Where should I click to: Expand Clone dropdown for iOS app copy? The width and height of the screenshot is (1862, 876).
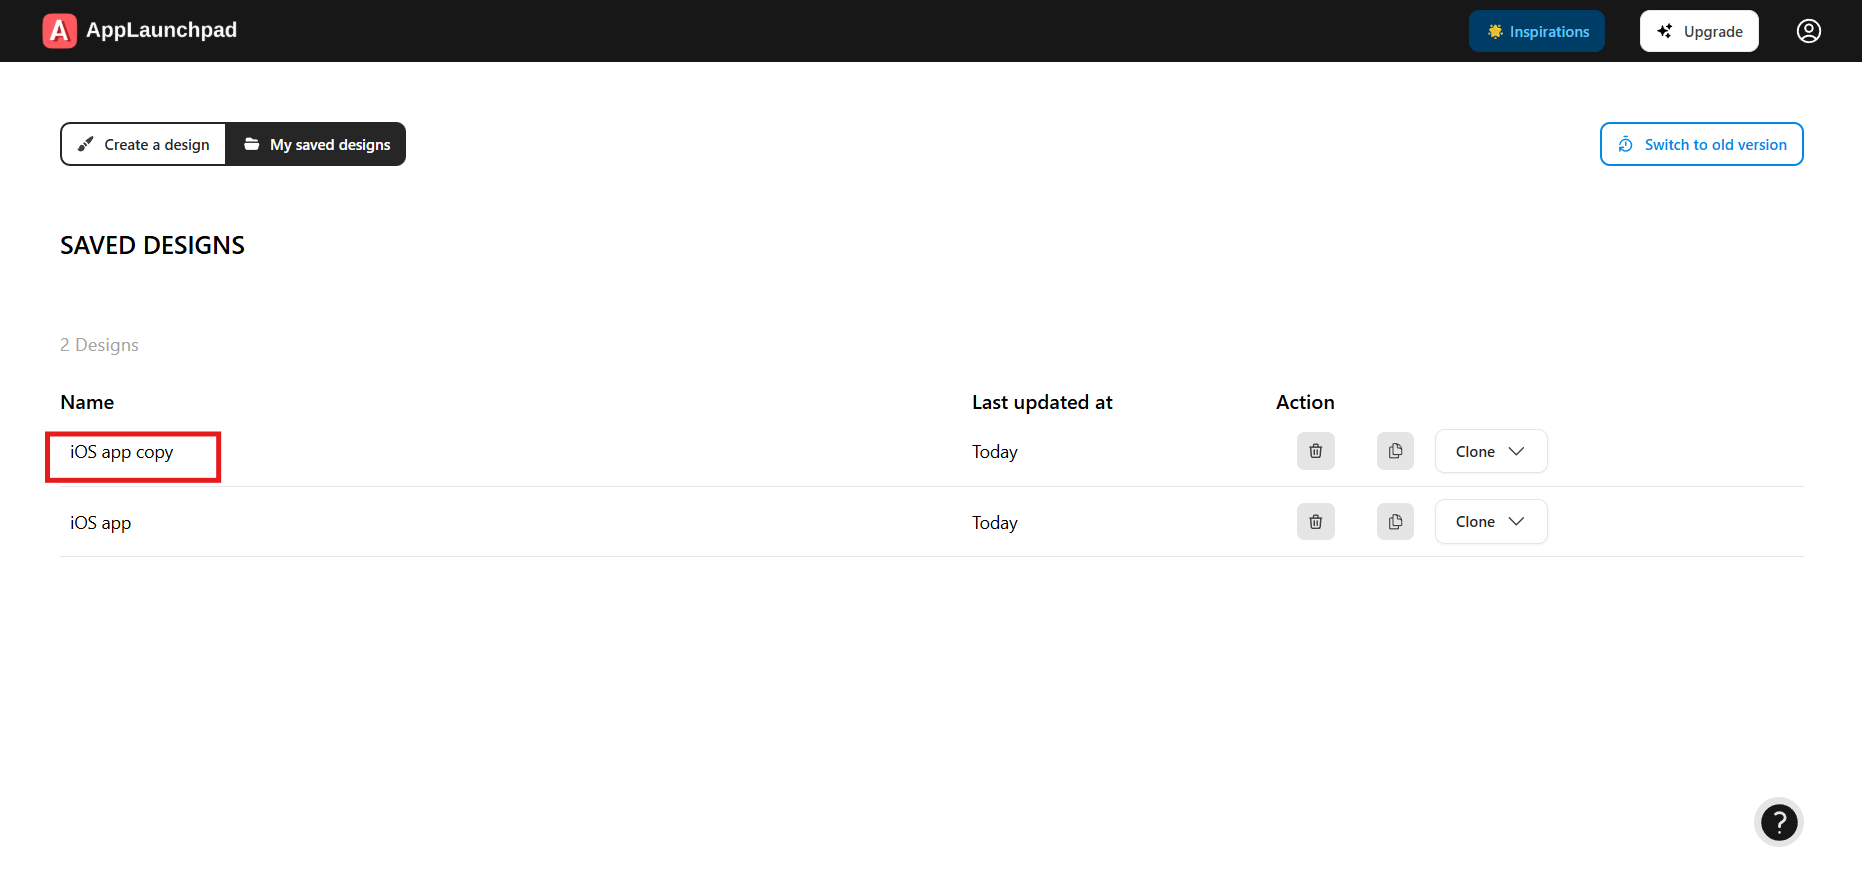(x=1490, y=451)
